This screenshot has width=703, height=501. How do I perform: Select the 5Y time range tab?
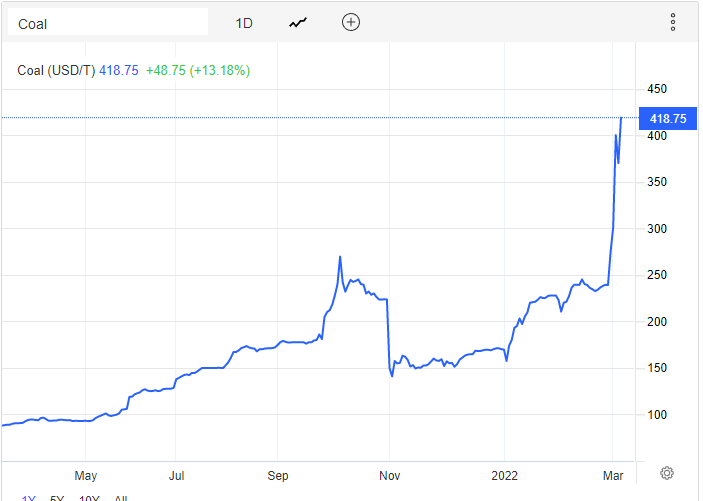coord(57,498)
